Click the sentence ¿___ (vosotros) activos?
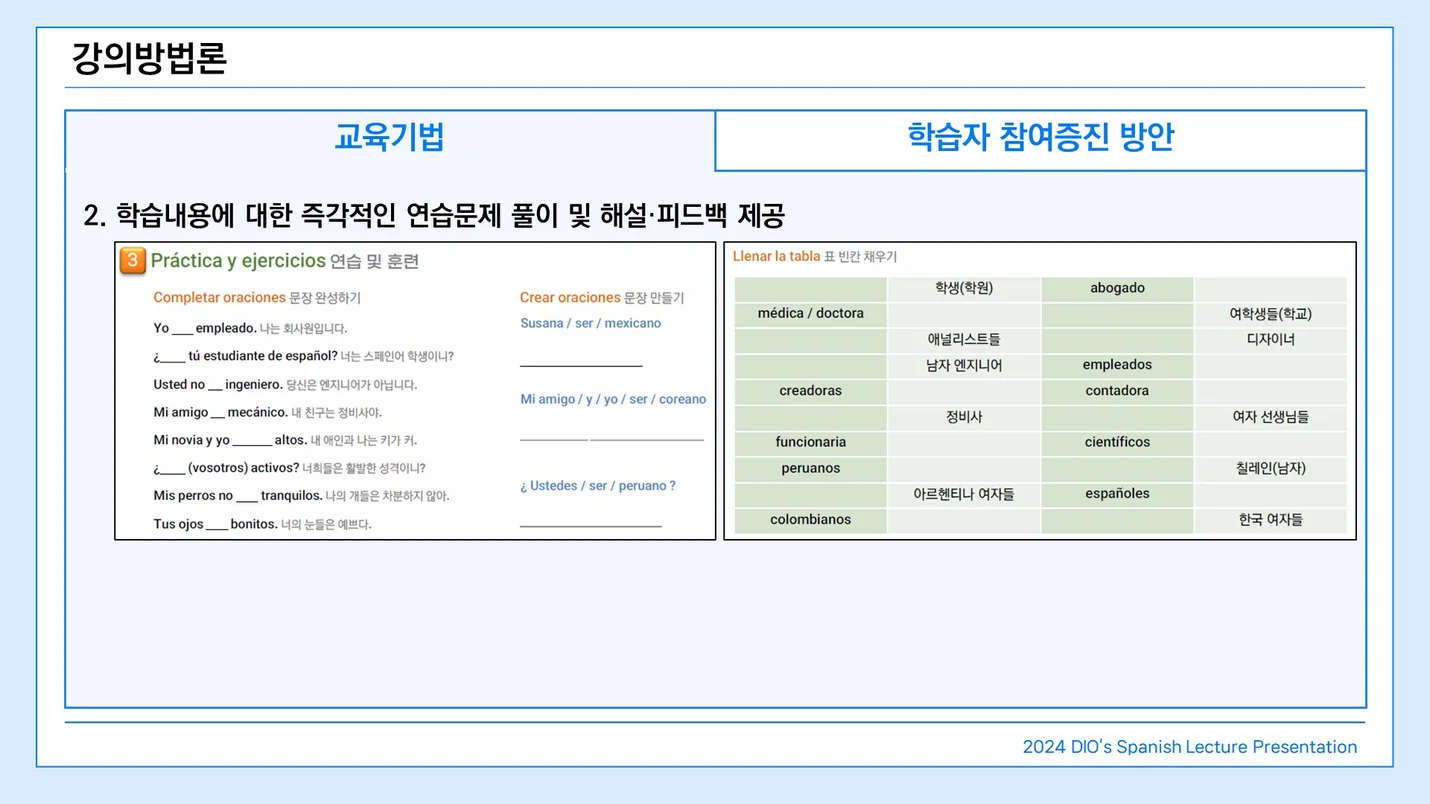This screenshot has width=1430, height=804. 226,468
